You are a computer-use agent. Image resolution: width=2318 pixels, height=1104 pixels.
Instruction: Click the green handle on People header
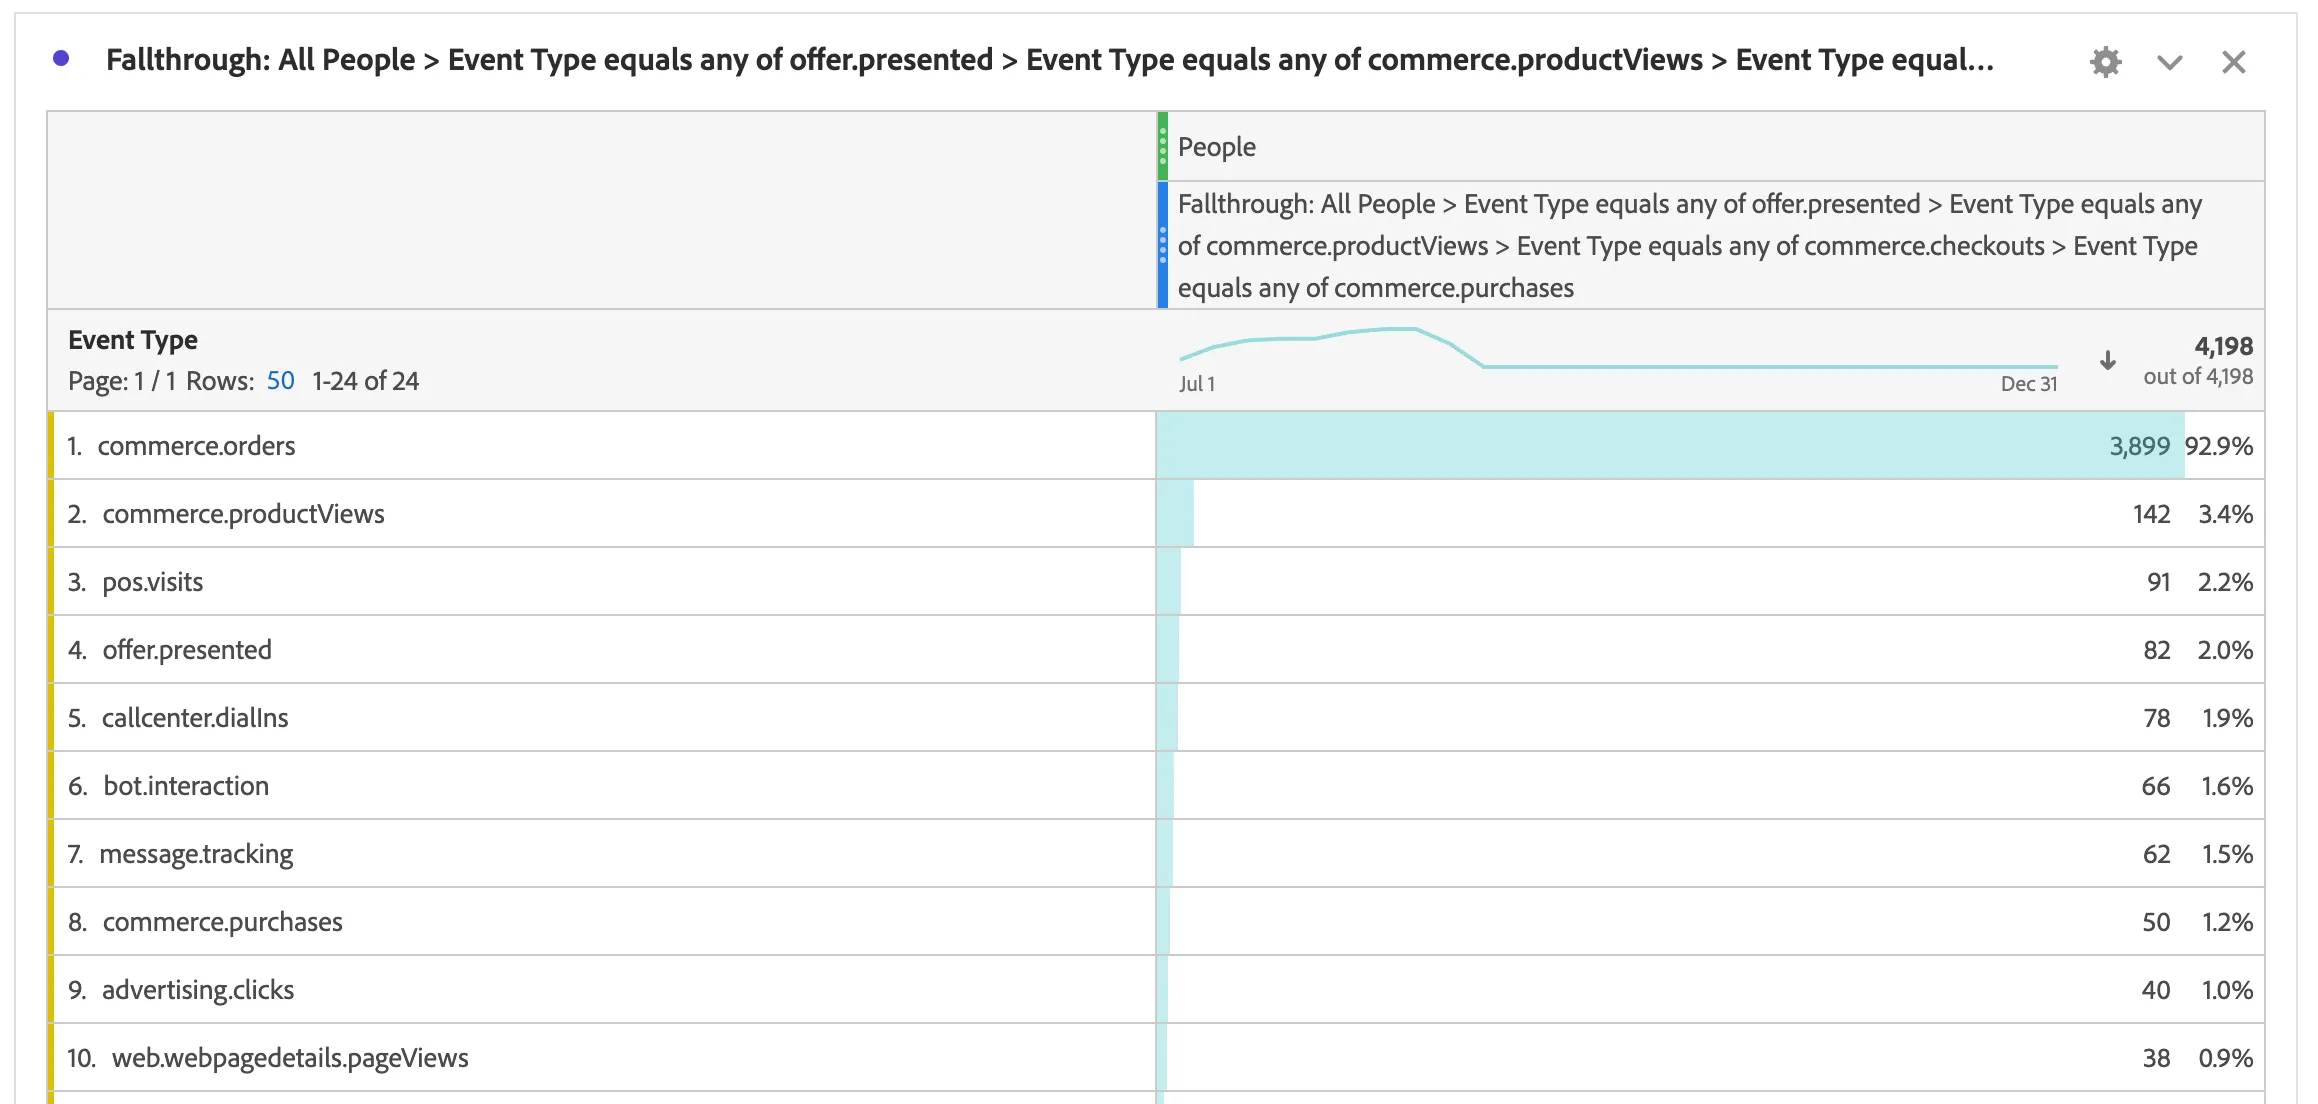[x=1163, y=146]
